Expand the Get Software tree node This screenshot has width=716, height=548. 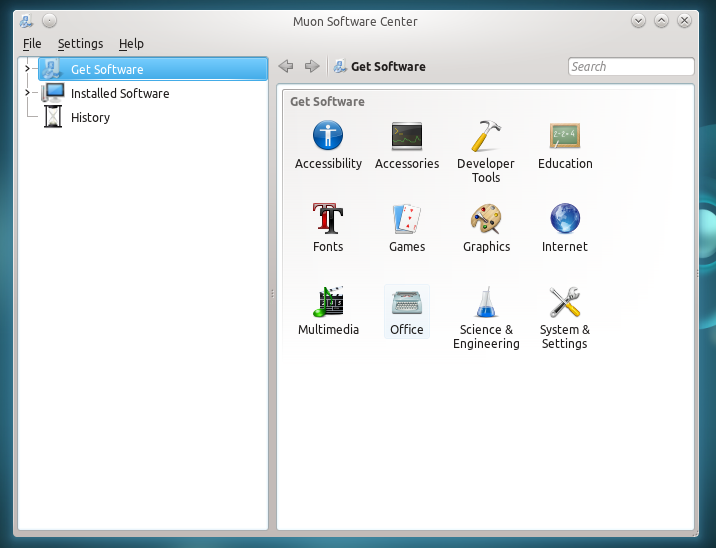(x=27, y=68)
